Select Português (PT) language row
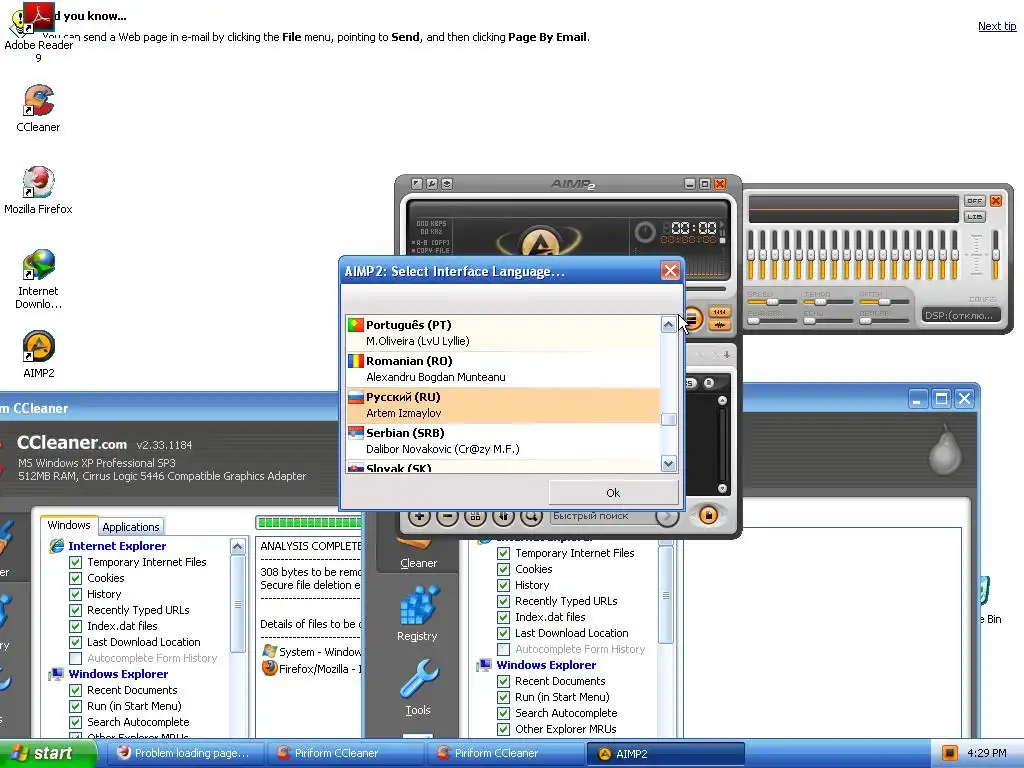Viewport: 1024px width, 768px height. click(x=503, y=333)
